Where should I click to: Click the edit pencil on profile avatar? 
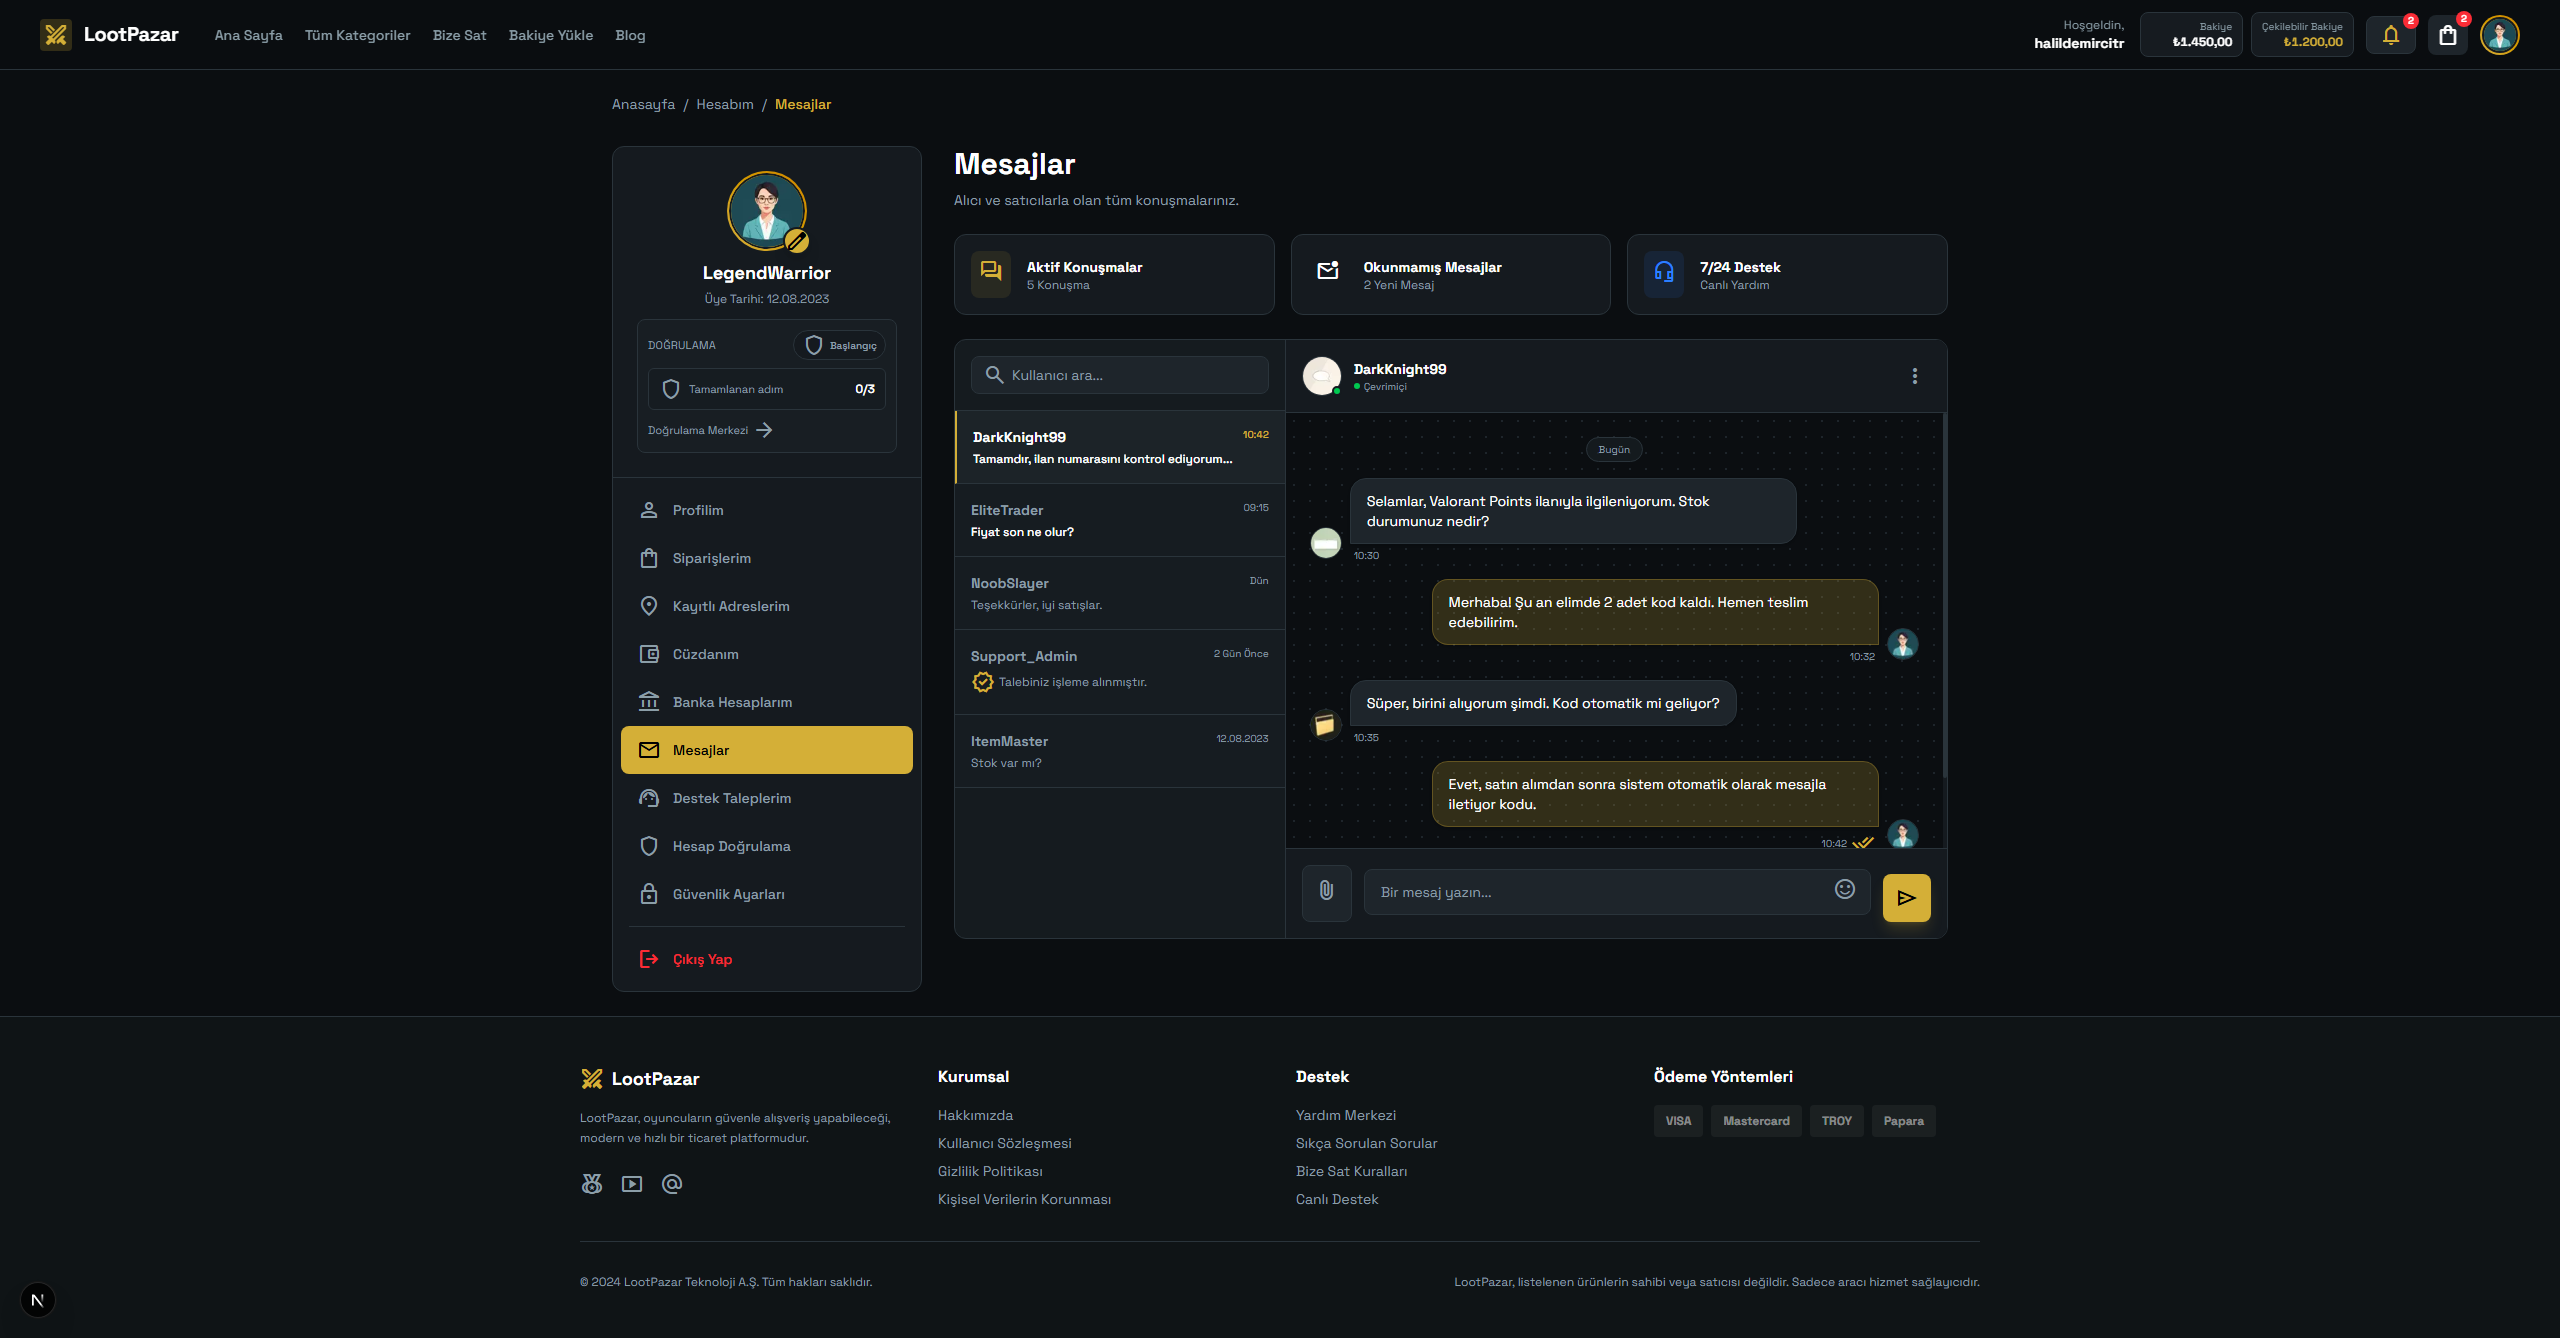(x=796, y=240)
